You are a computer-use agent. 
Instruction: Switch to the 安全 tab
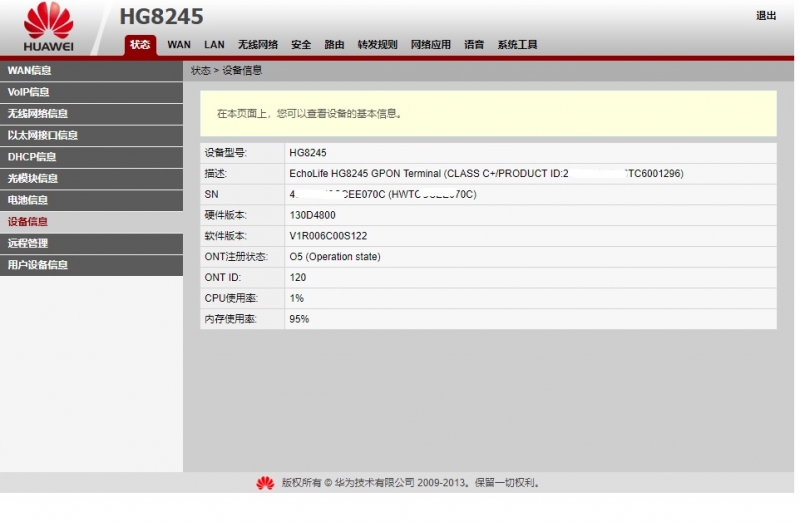tap(301, 45)
